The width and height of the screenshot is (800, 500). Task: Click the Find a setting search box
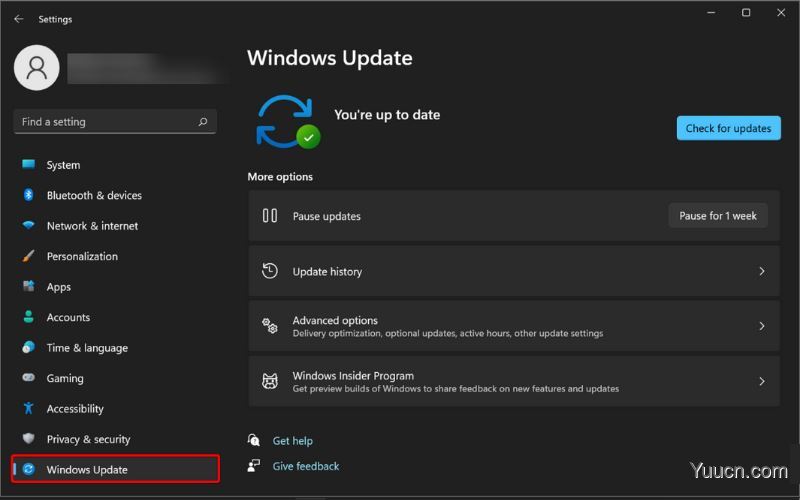(115, 121)
